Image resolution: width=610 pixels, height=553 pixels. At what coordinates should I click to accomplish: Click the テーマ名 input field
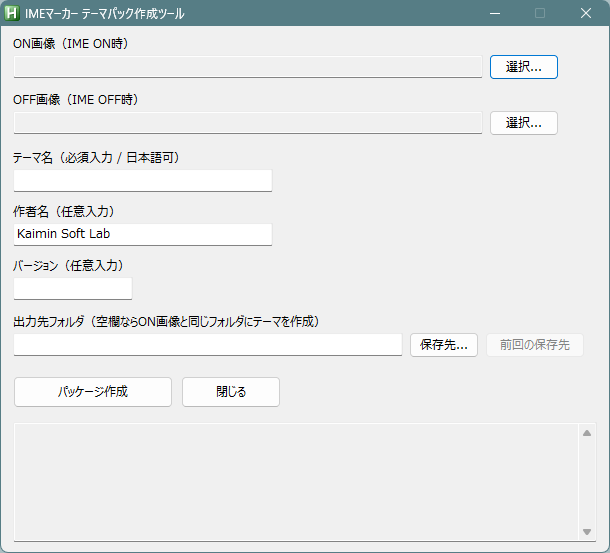[x=143, y=181]
